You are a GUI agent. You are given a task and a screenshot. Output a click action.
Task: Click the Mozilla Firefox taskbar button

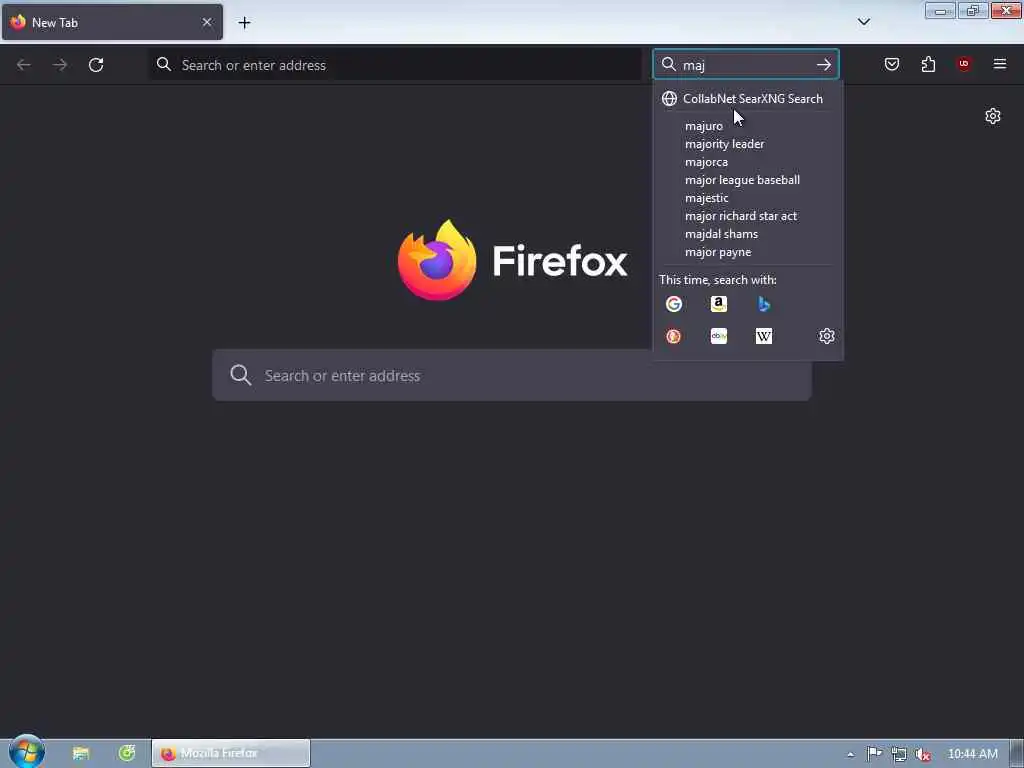pos(231,754)
